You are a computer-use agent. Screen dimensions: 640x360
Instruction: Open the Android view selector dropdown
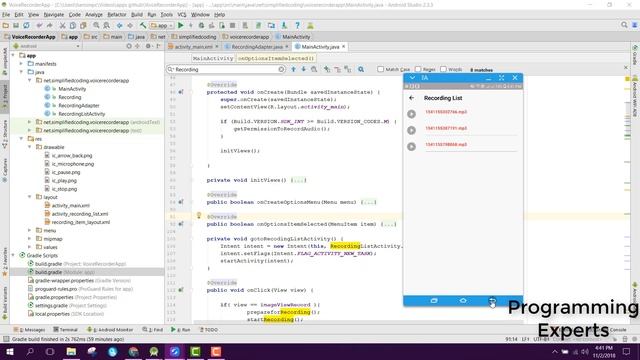[46, 46]
